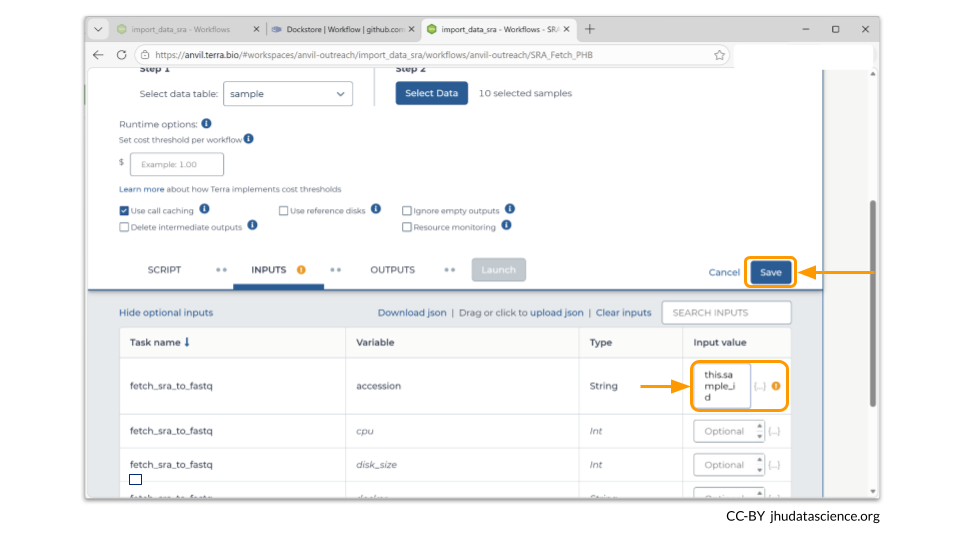Click the Save button

[770, 272]
